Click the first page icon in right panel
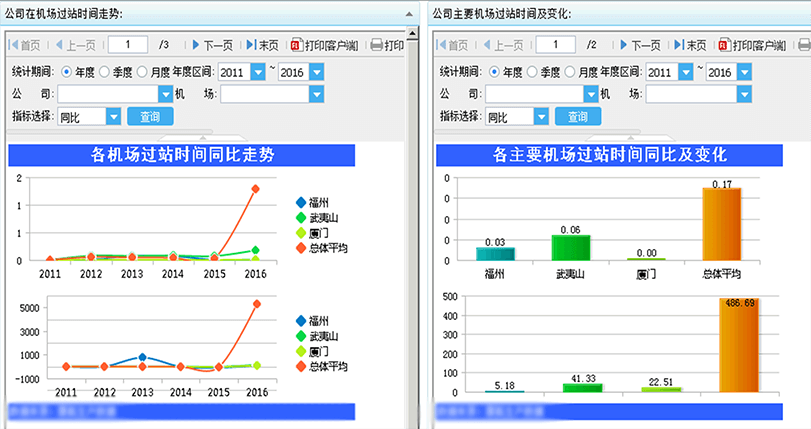Image resolution: width=811 pixels, height=429 pixels. point(441,45)
